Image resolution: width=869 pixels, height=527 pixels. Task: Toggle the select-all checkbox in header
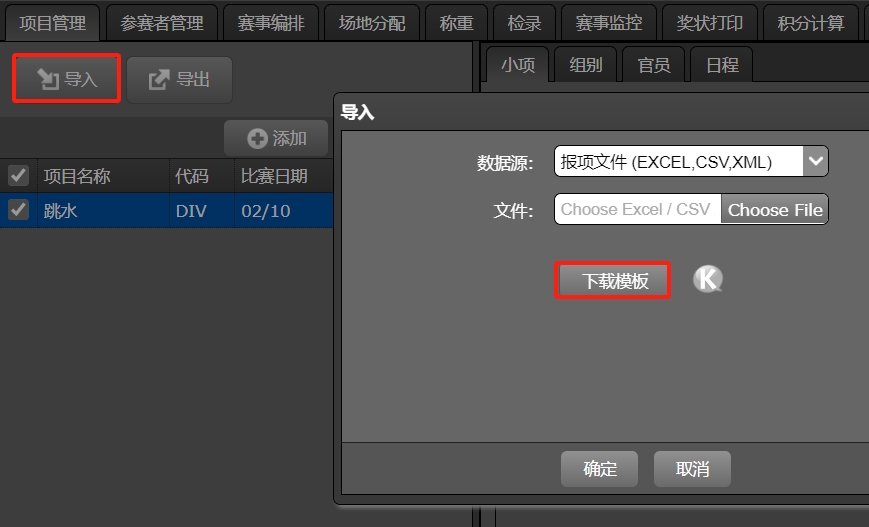[18, 176]
